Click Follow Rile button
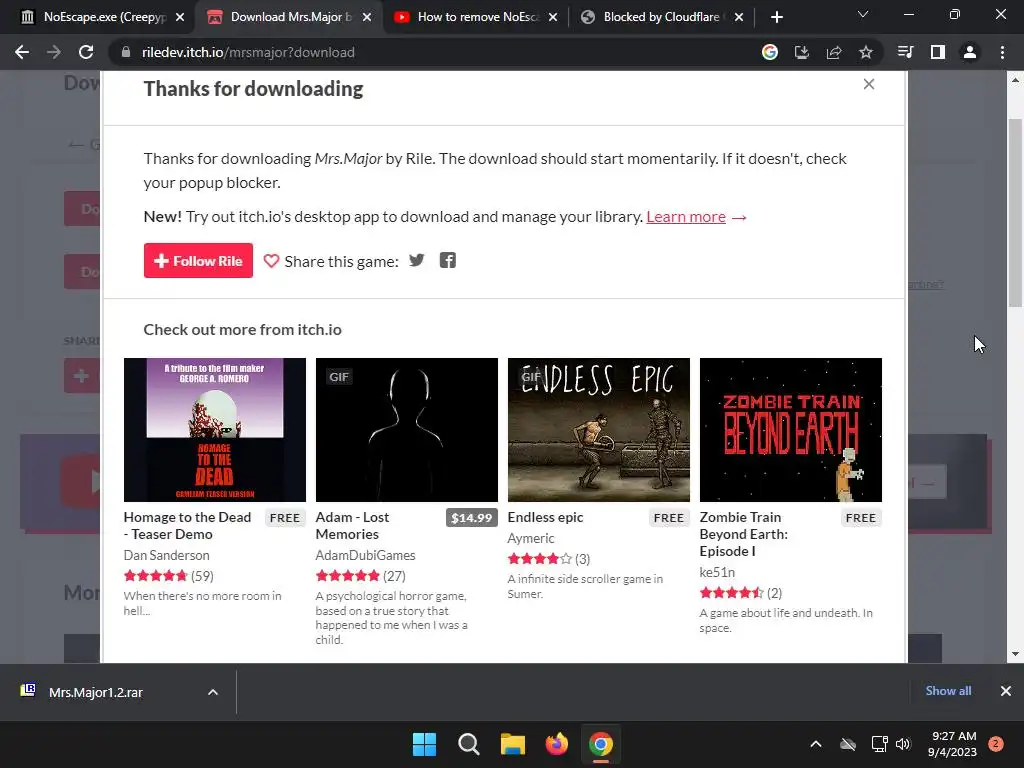The width and height of the screenshot is (1024, 768). click(198, 261)
